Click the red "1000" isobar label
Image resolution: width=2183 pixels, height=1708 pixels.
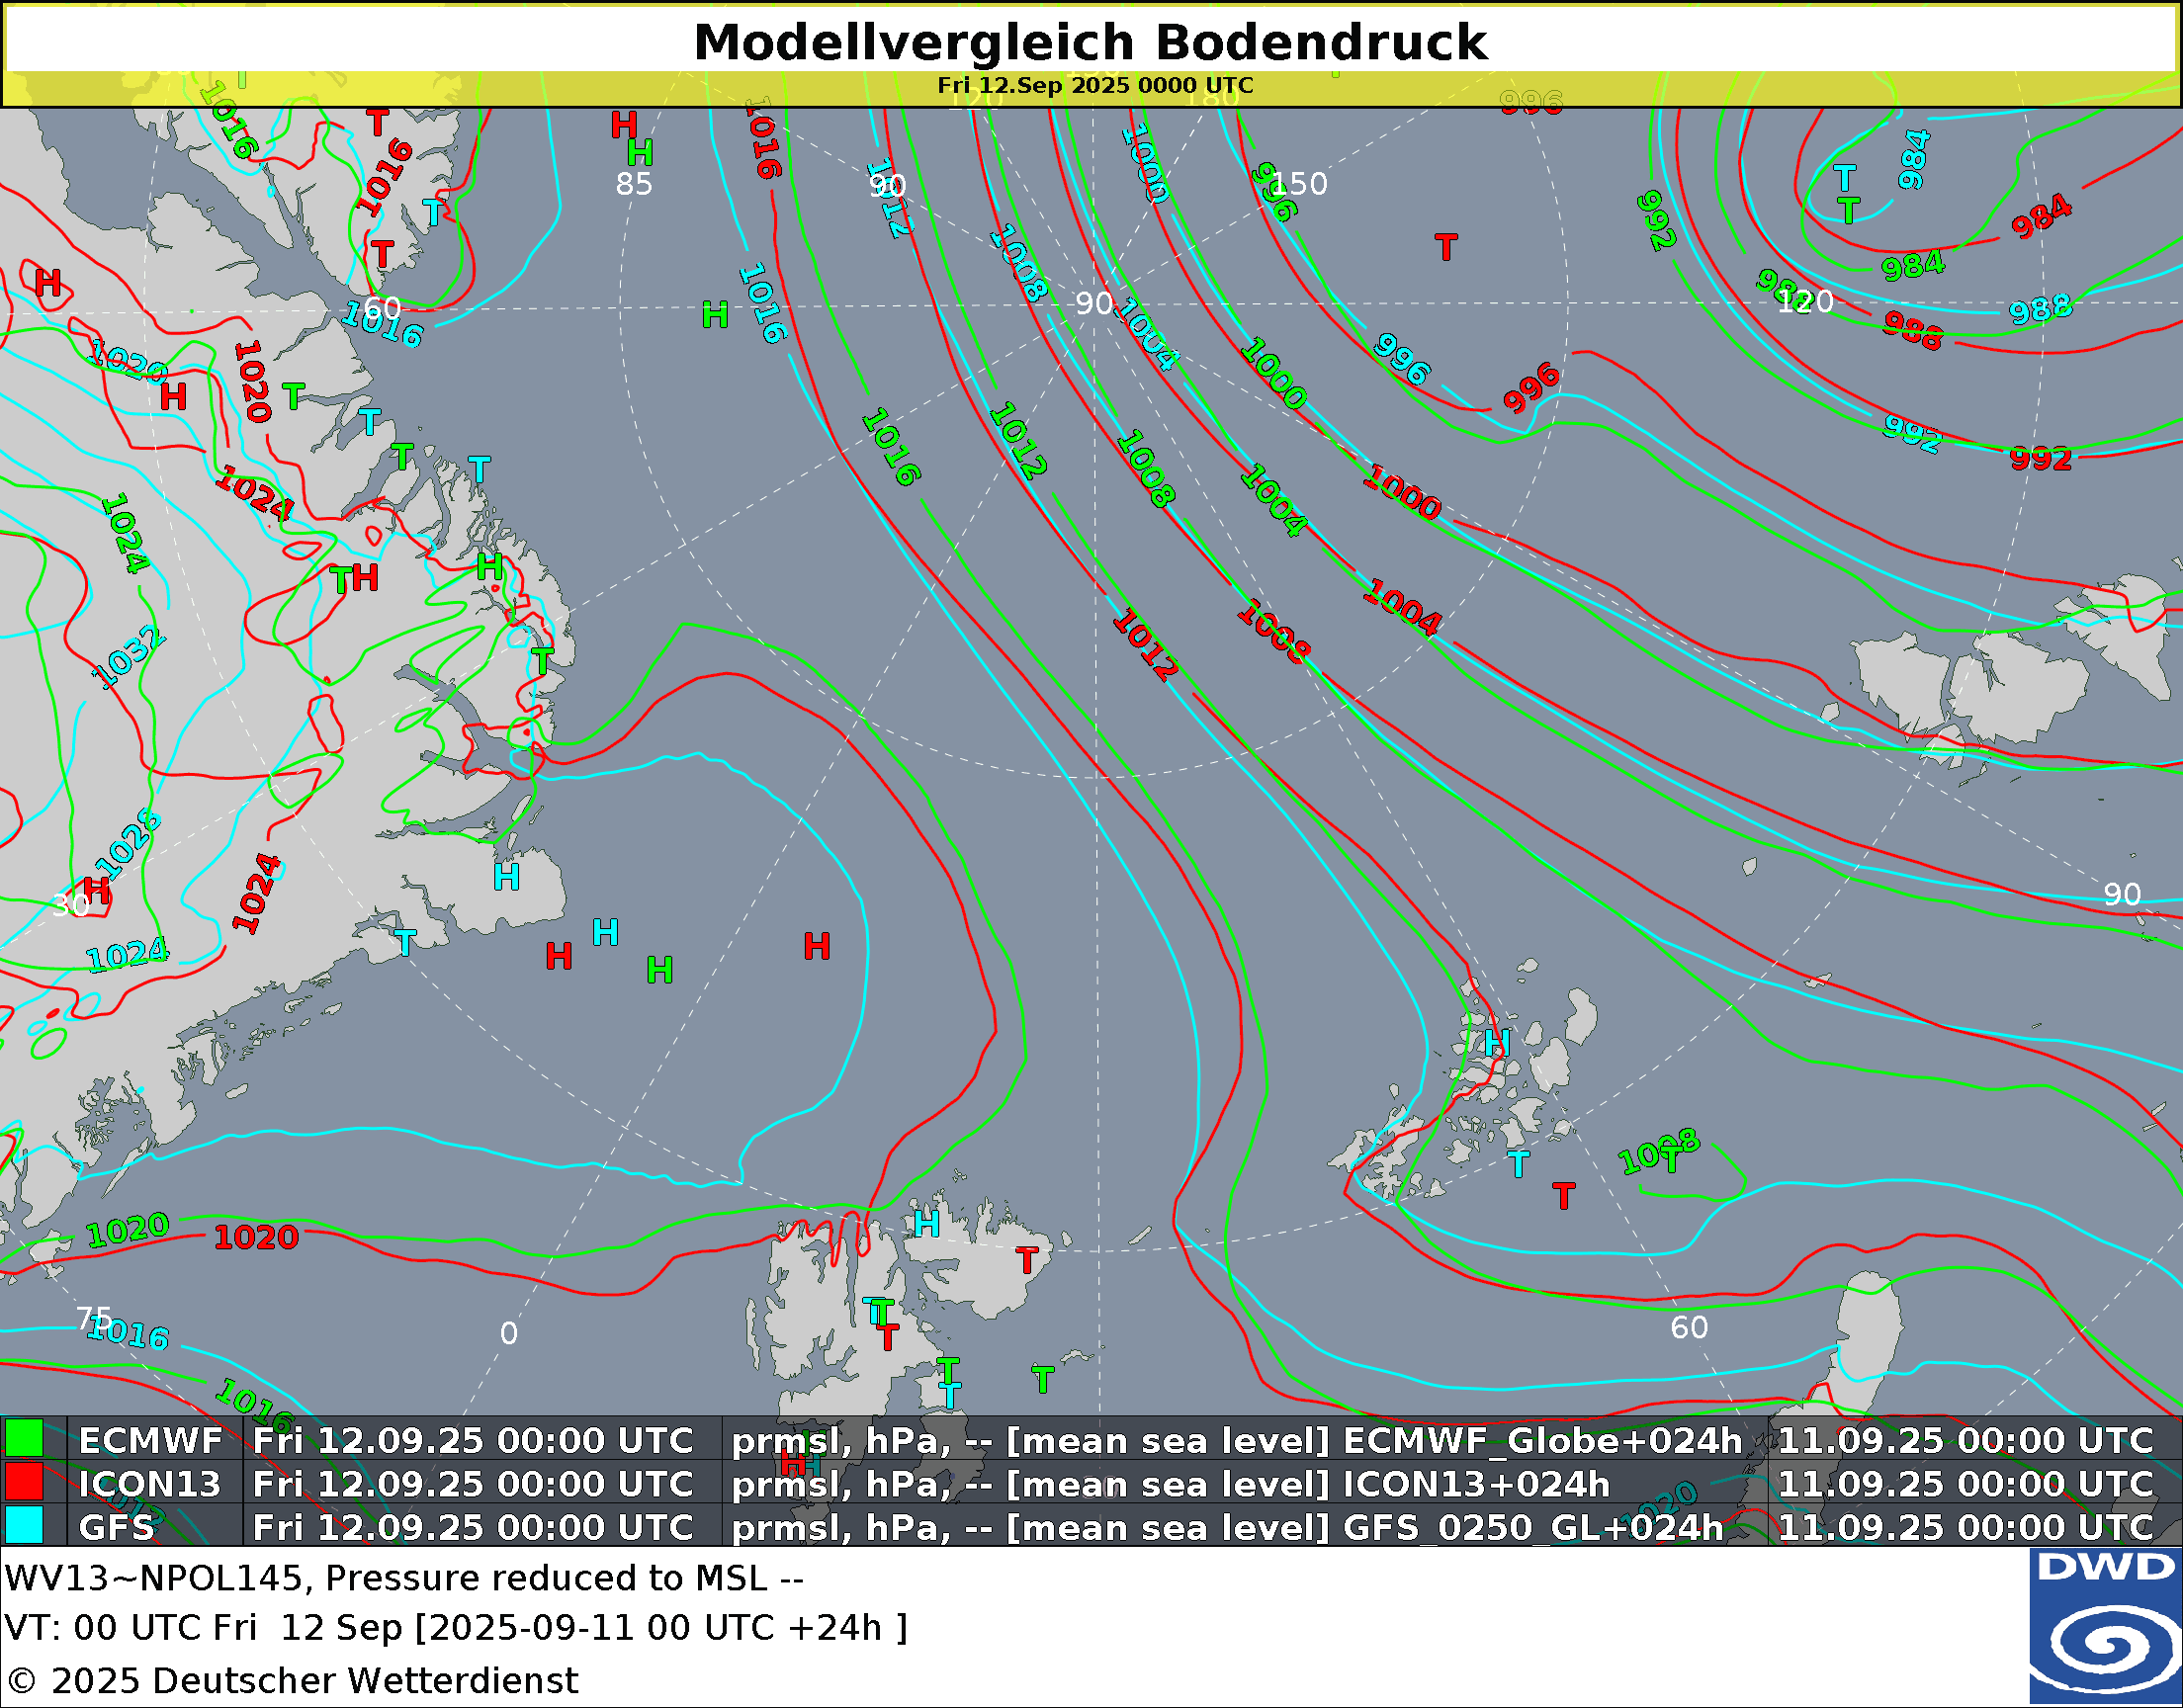(x=1402, y=492)
